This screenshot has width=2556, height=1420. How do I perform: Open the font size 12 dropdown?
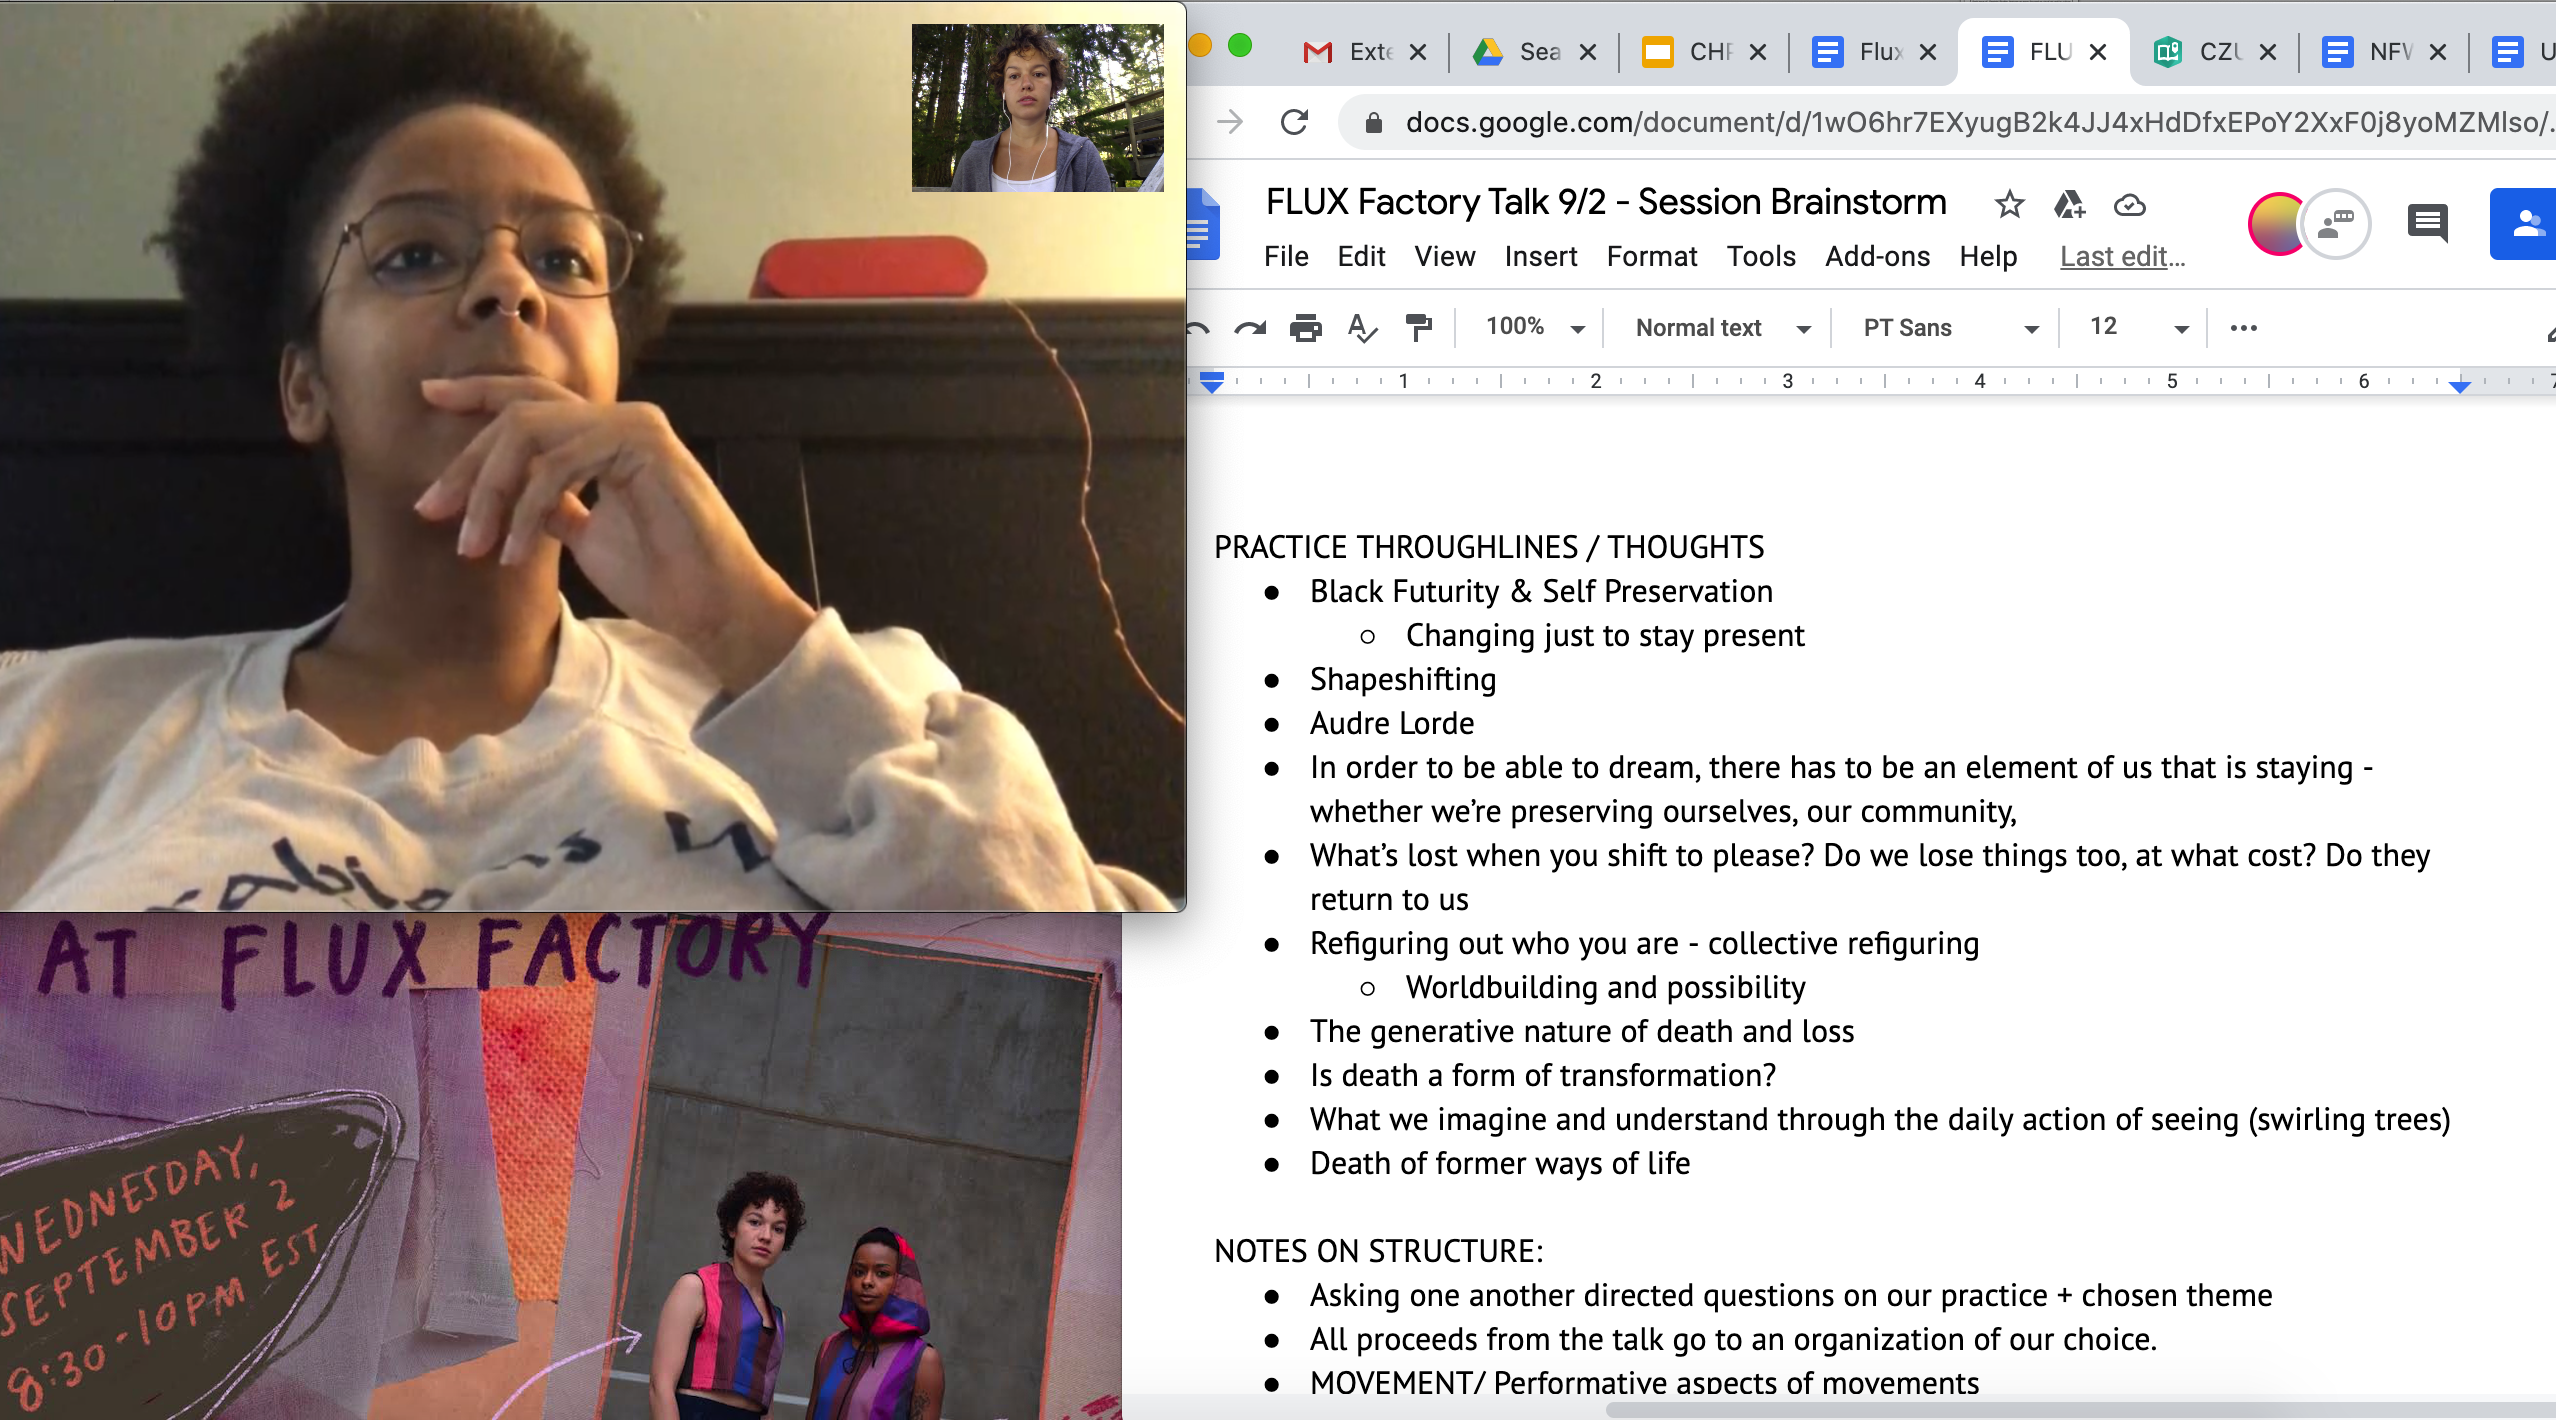click(2138, 328)
